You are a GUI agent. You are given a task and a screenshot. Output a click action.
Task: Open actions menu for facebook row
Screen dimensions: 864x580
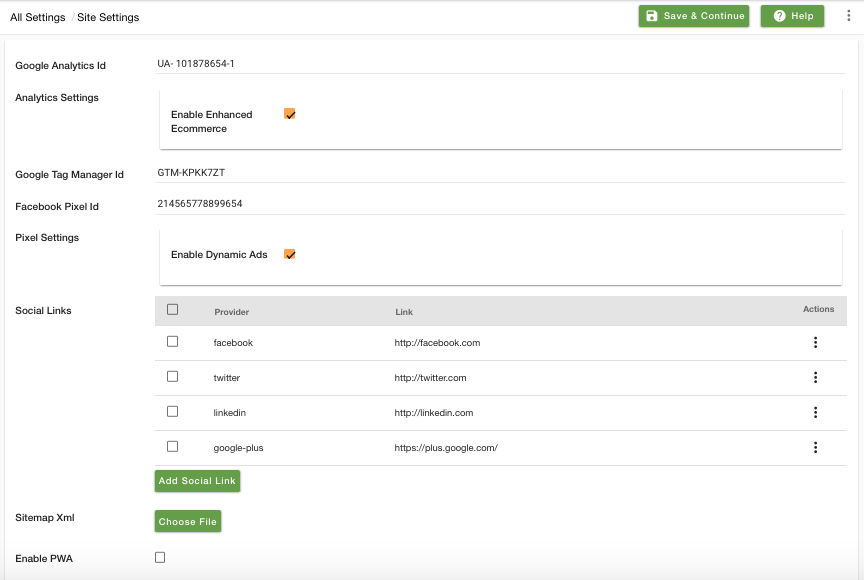click(816, 343)
